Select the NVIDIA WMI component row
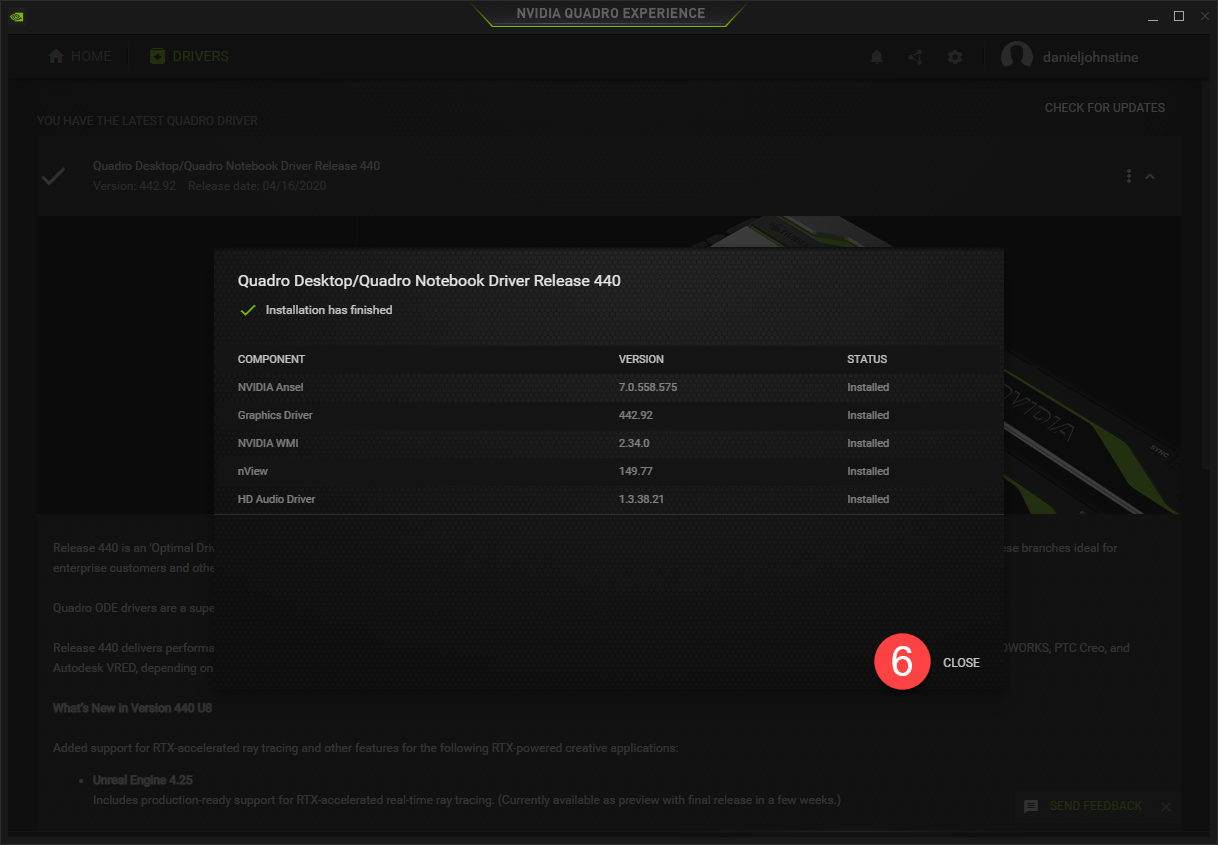1218x845 pixels. [x=609, y=443]
